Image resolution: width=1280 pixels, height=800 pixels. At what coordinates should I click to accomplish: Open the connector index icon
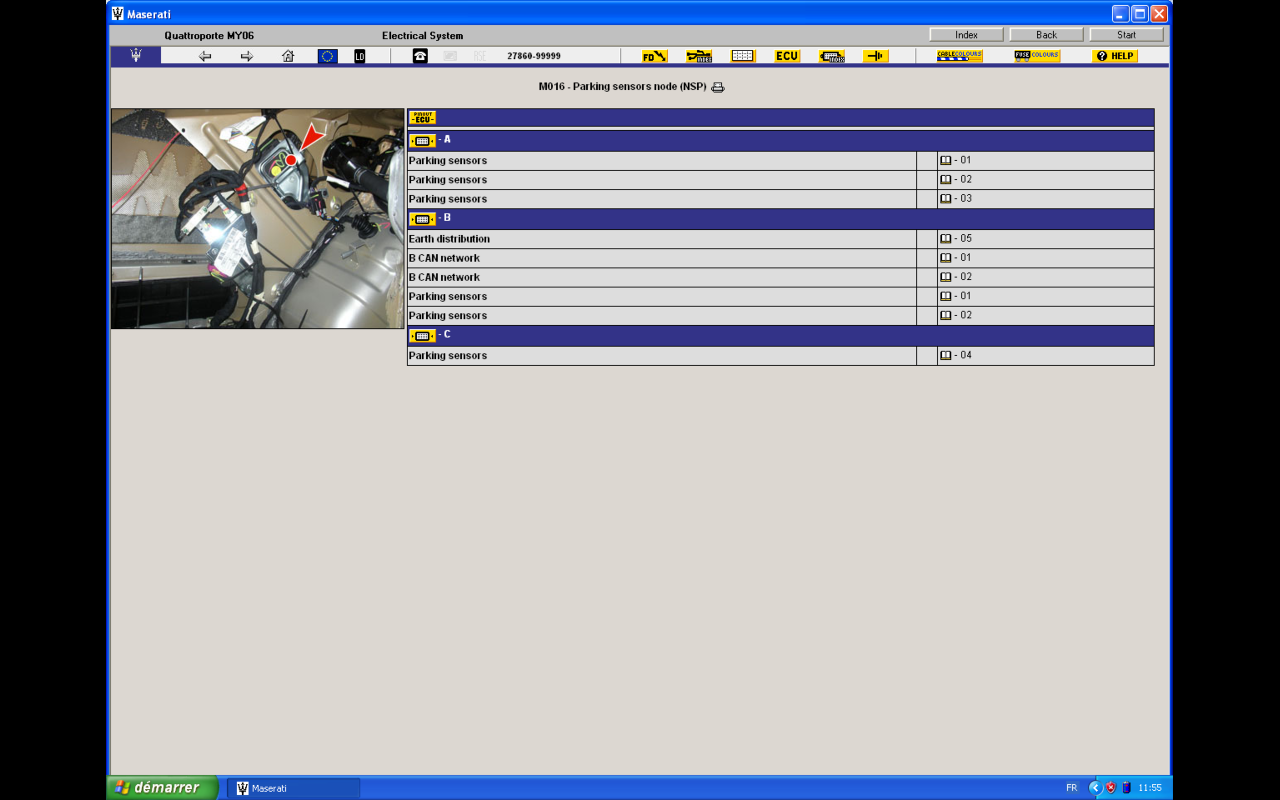832,56
